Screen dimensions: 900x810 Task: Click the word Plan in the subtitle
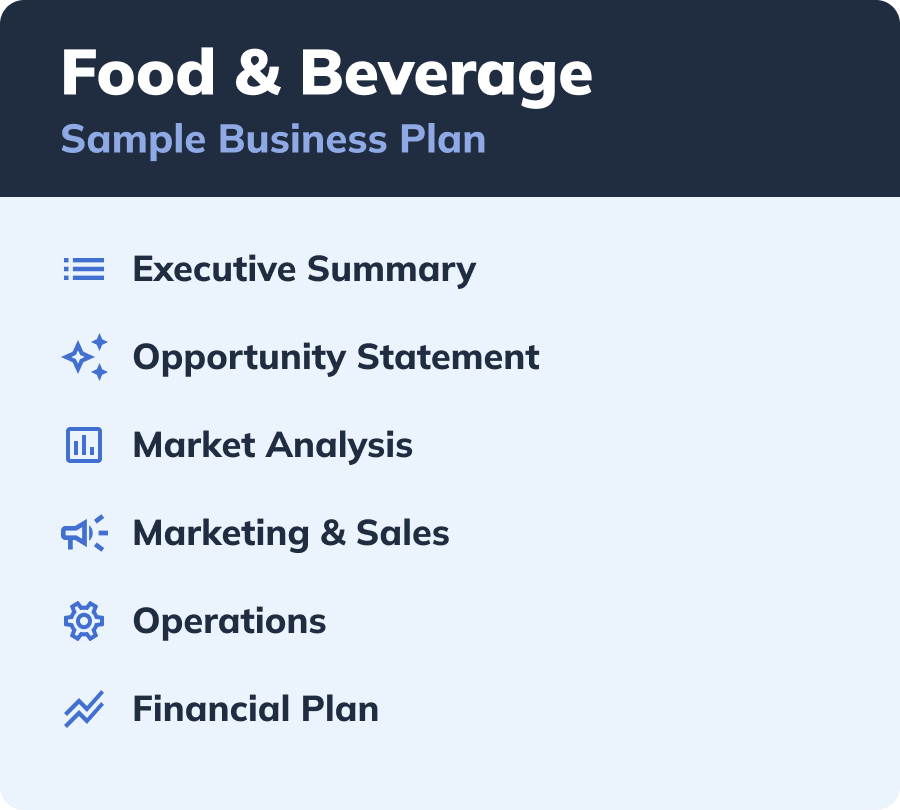(443, 139)
